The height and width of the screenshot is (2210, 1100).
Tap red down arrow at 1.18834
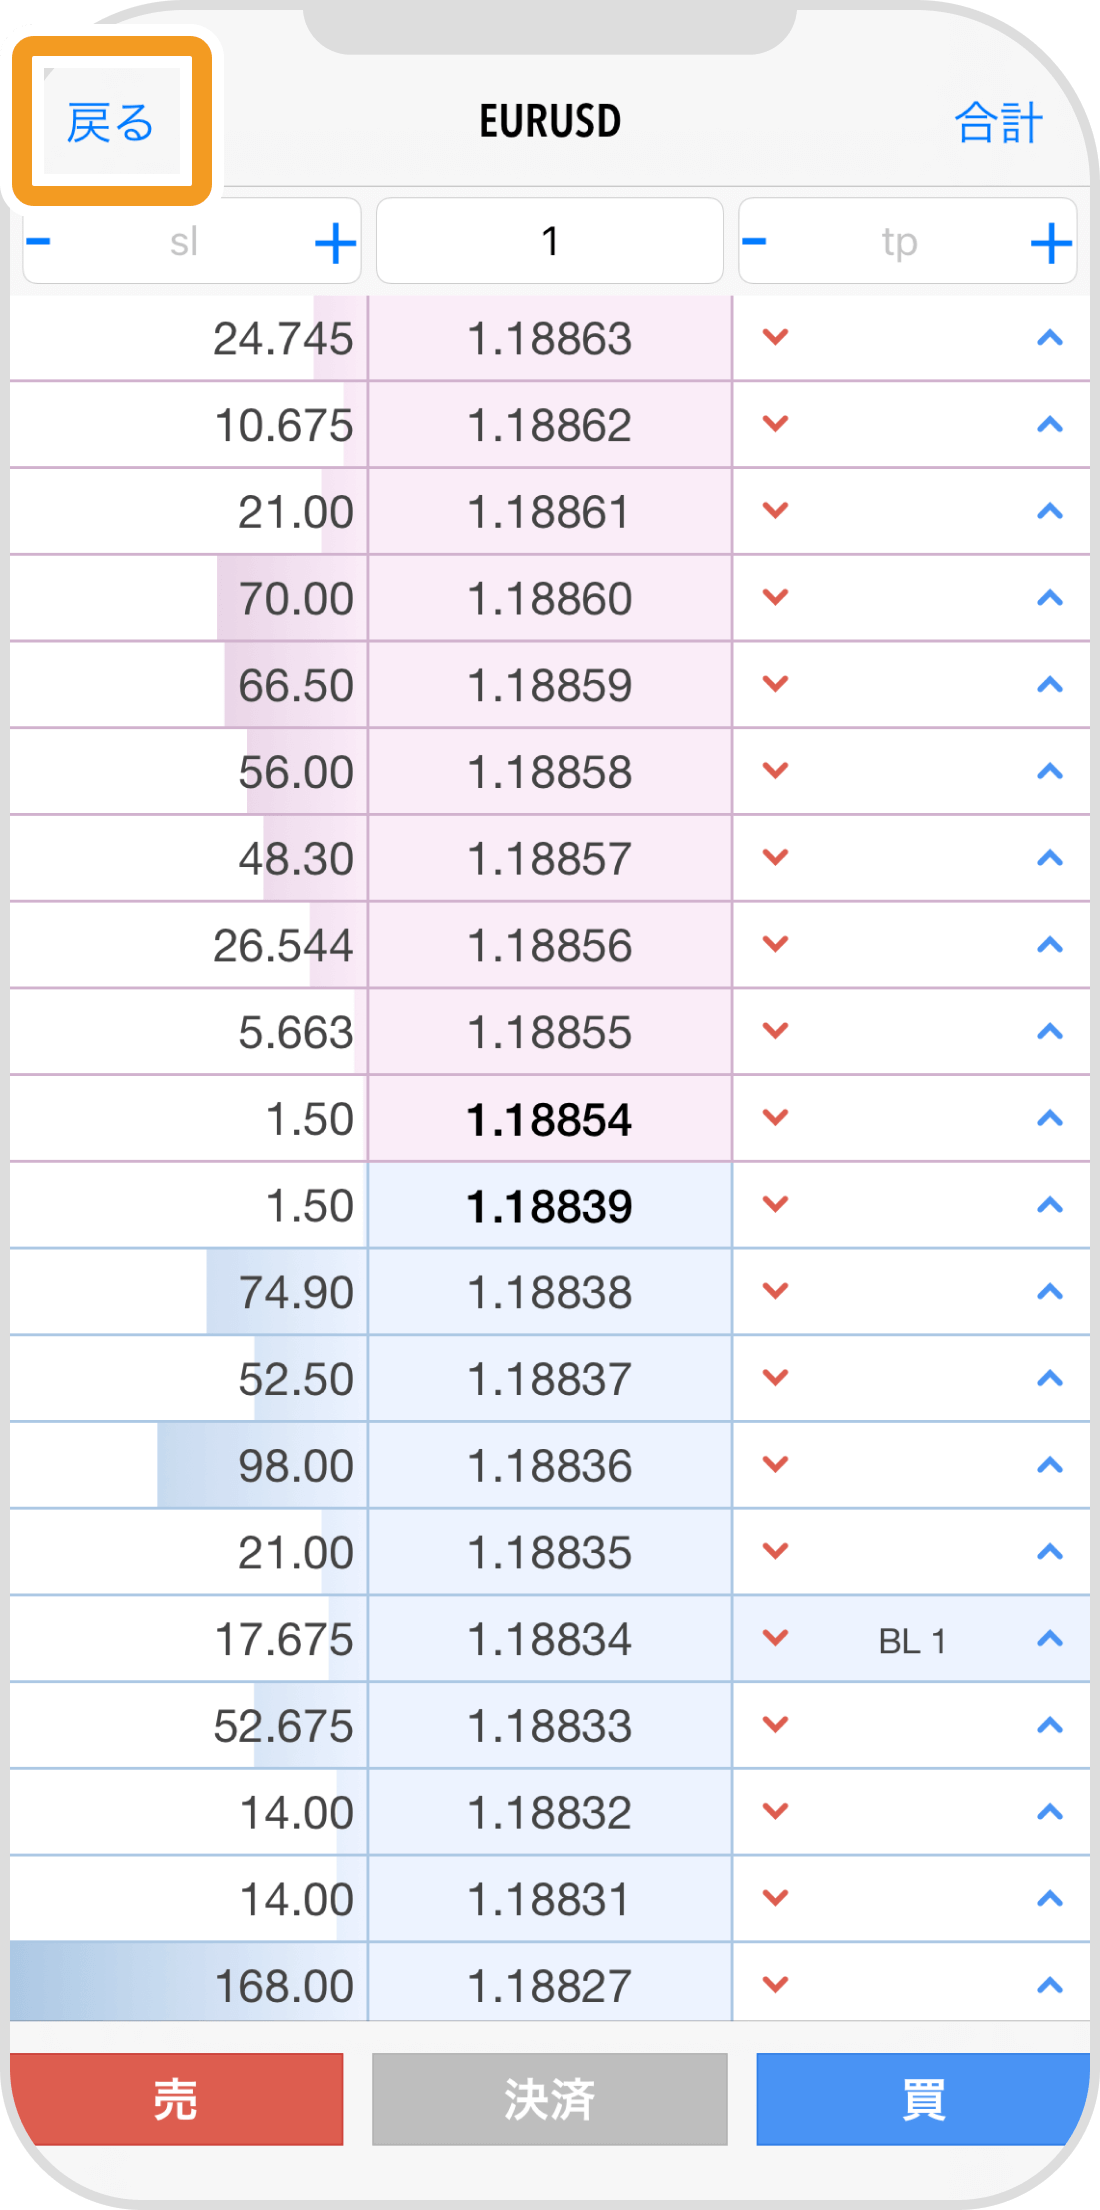(776, 1638)
